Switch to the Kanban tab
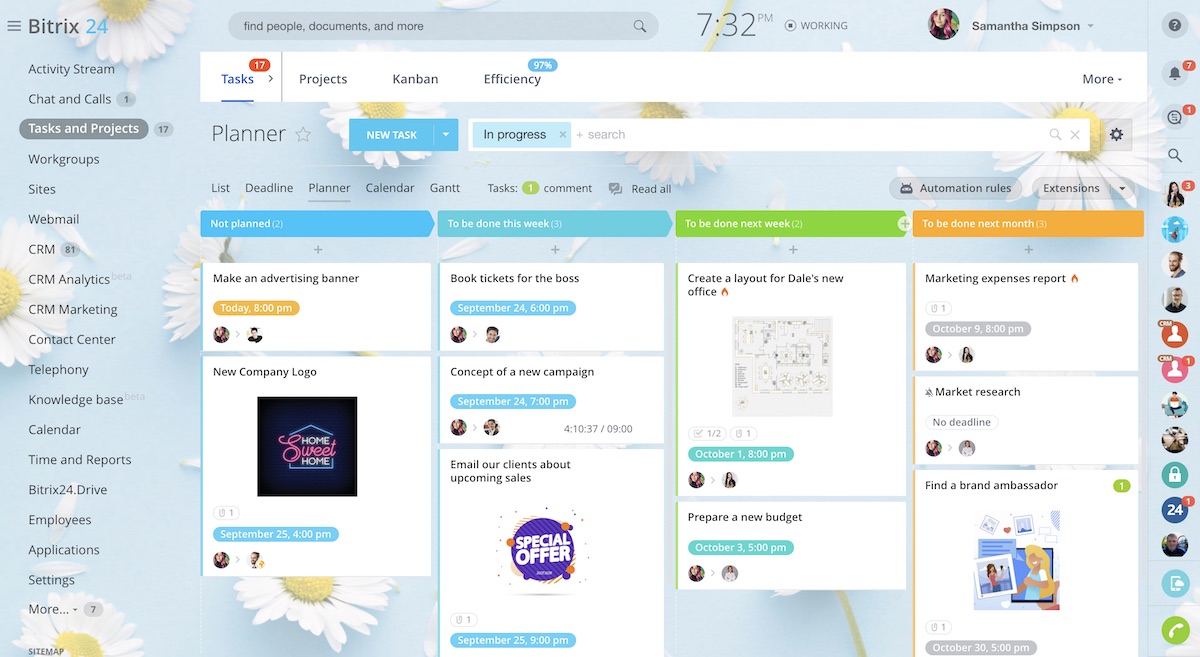The width and height of the screenshot is (1200, 657). [x=415, y=79]
